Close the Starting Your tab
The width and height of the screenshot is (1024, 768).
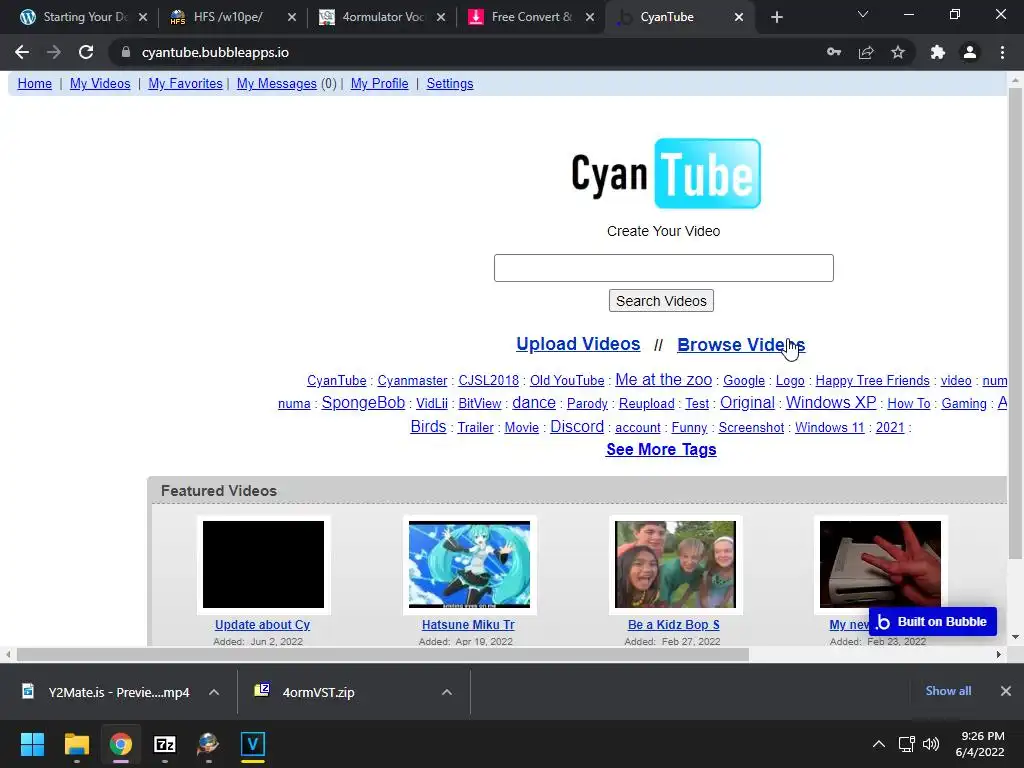[143, 17]
